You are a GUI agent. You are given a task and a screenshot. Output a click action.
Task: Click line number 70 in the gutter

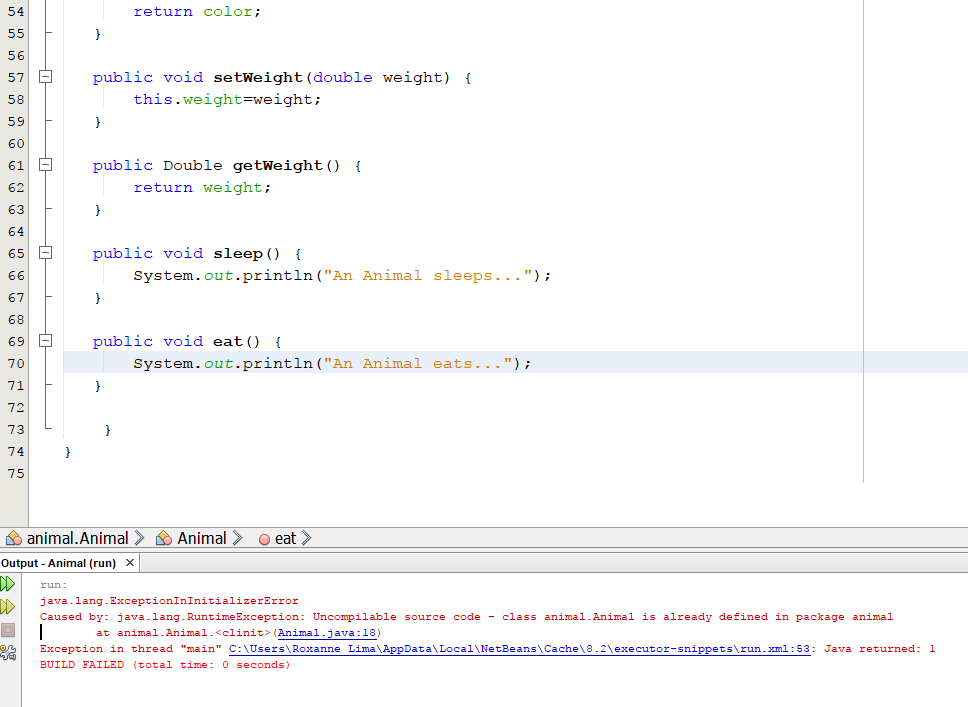15,363
